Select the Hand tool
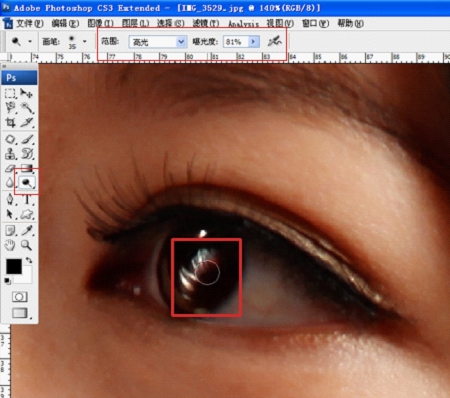The height and width of the screenshot is (398, 450). pos(10,245)
